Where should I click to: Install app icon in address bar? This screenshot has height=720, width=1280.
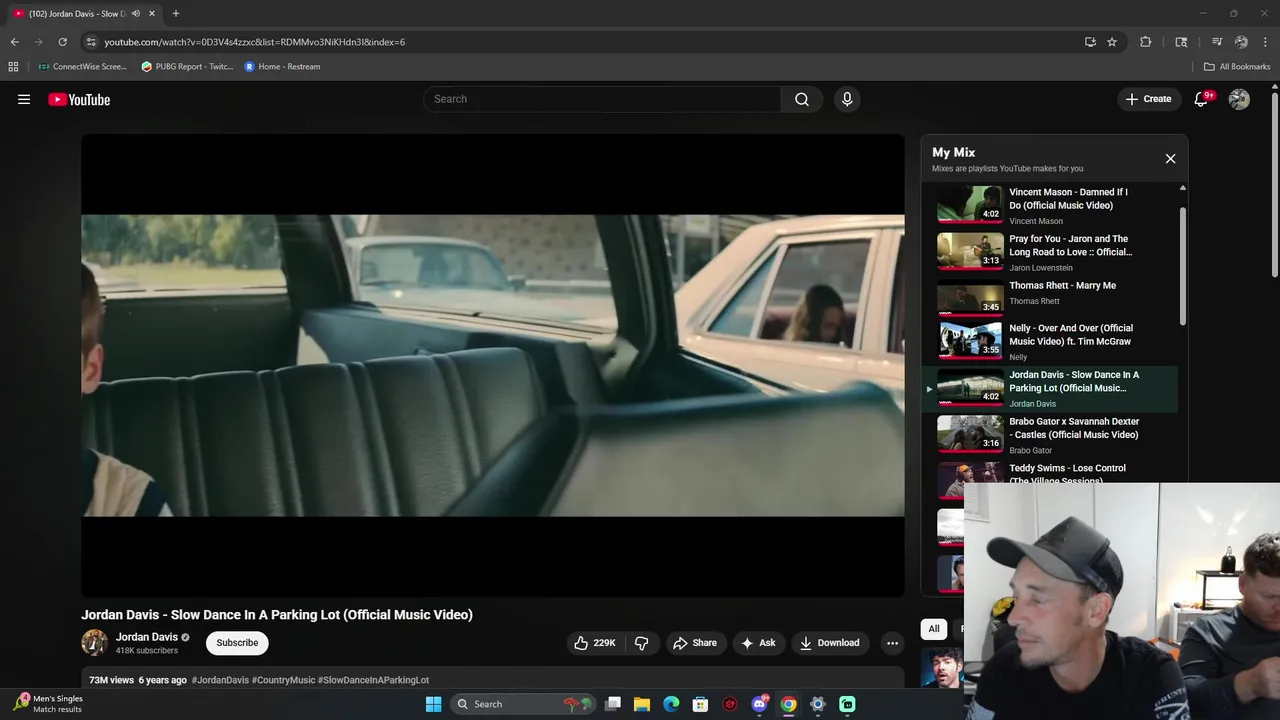1090,42
